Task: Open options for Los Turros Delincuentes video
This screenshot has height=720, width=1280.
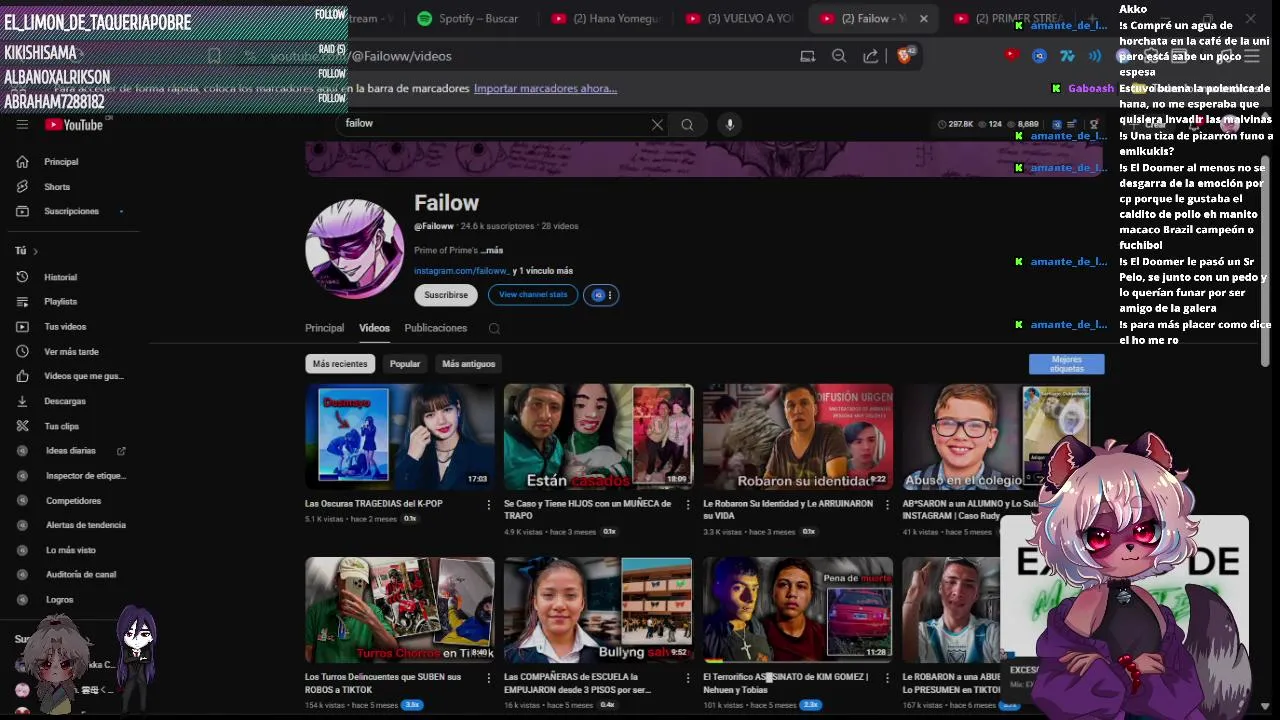Action: [x=488, y=678]
